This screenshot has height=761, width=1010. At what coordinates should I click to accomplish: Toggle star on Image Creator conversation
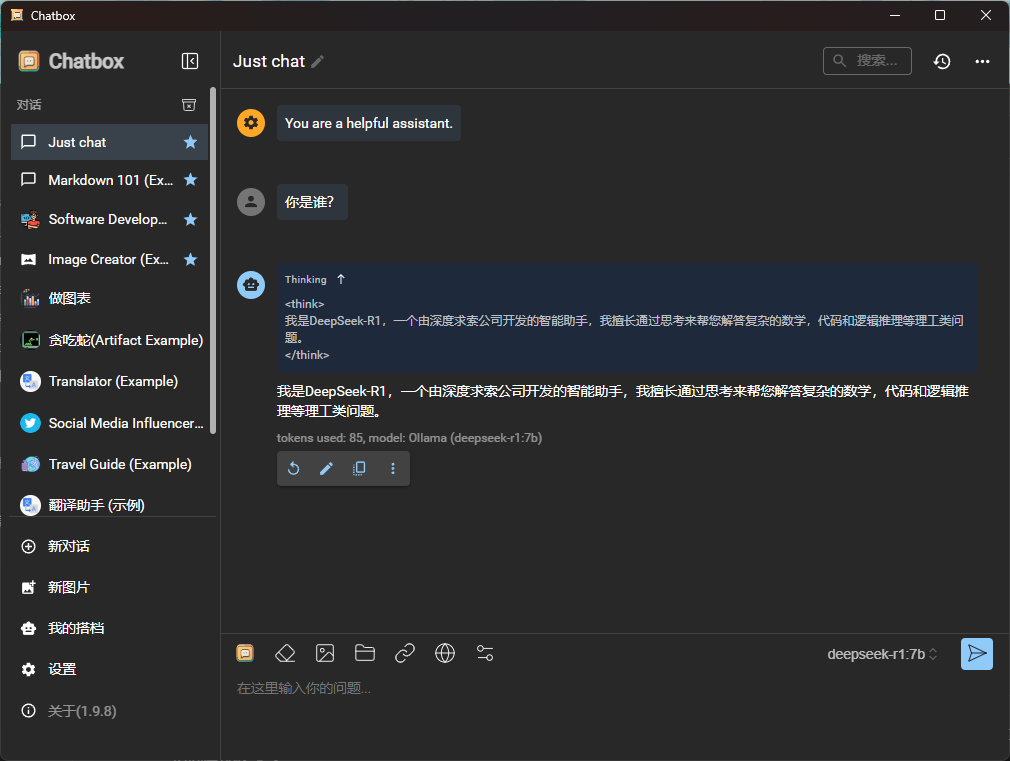191,260
